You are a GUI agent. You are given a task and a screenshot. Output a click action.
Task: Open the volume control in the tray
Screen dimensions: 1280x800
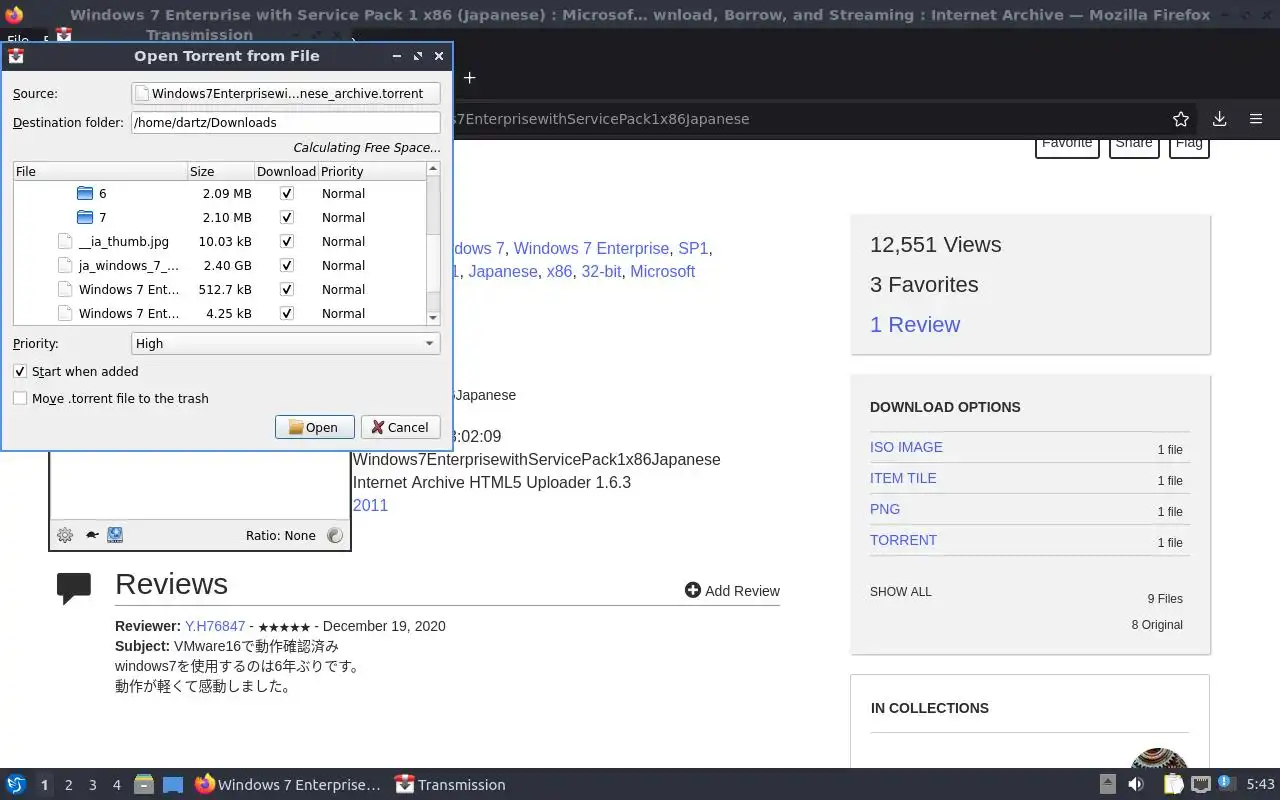pyautogui.click(x=1136, y=784)
